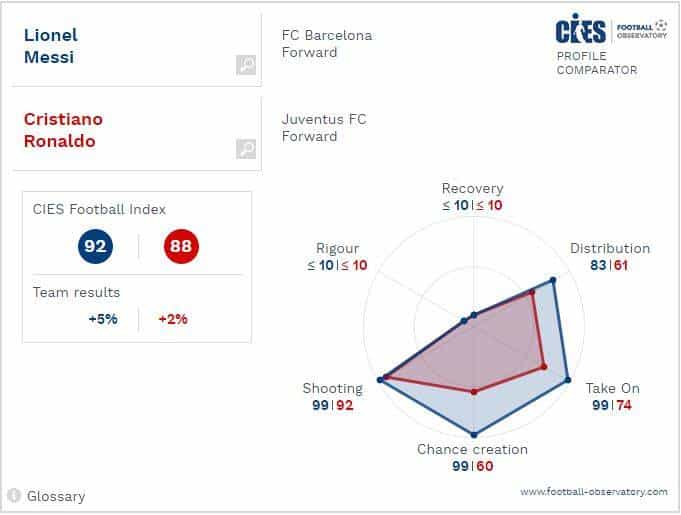
Task: Click the Chance creation axis label
Action: click(x=472, y=450)
